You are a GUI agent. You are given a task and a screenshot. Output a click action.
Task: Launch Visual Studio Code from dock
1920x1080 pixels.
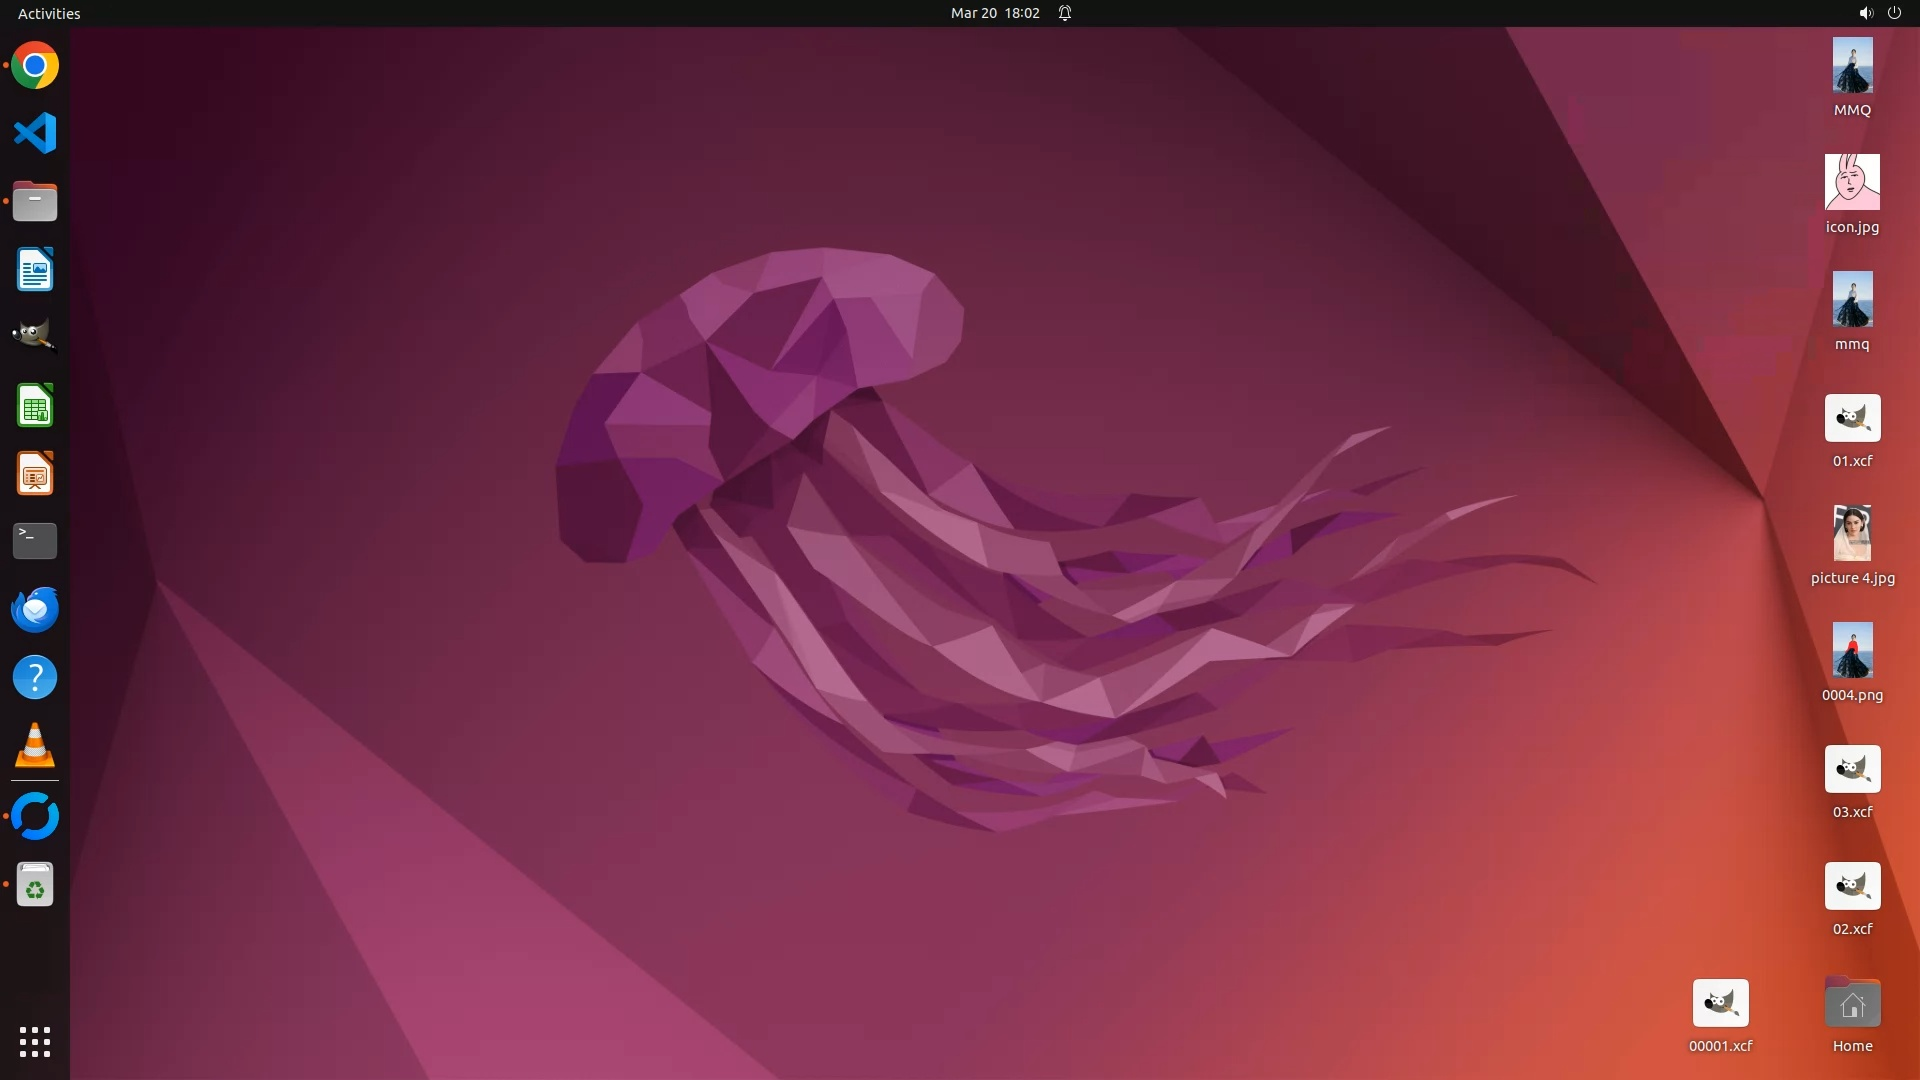point(35,133)
